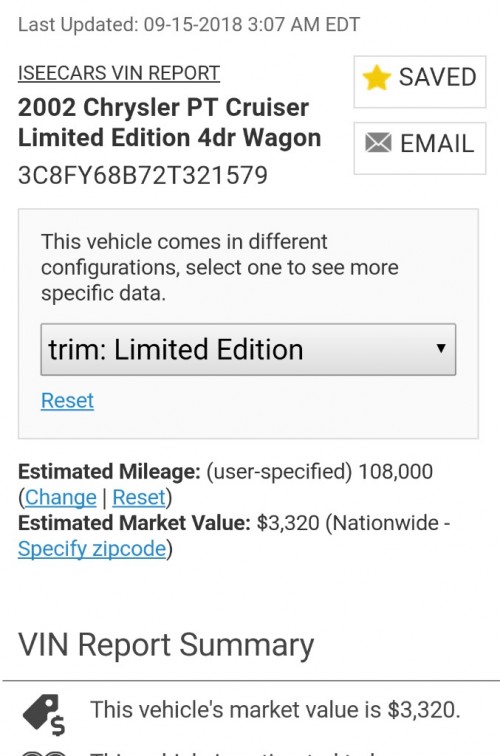The height and width of the screenshot is (756, 500).
Task: Click the Estimated Market Value label
Action: (134, 523)
